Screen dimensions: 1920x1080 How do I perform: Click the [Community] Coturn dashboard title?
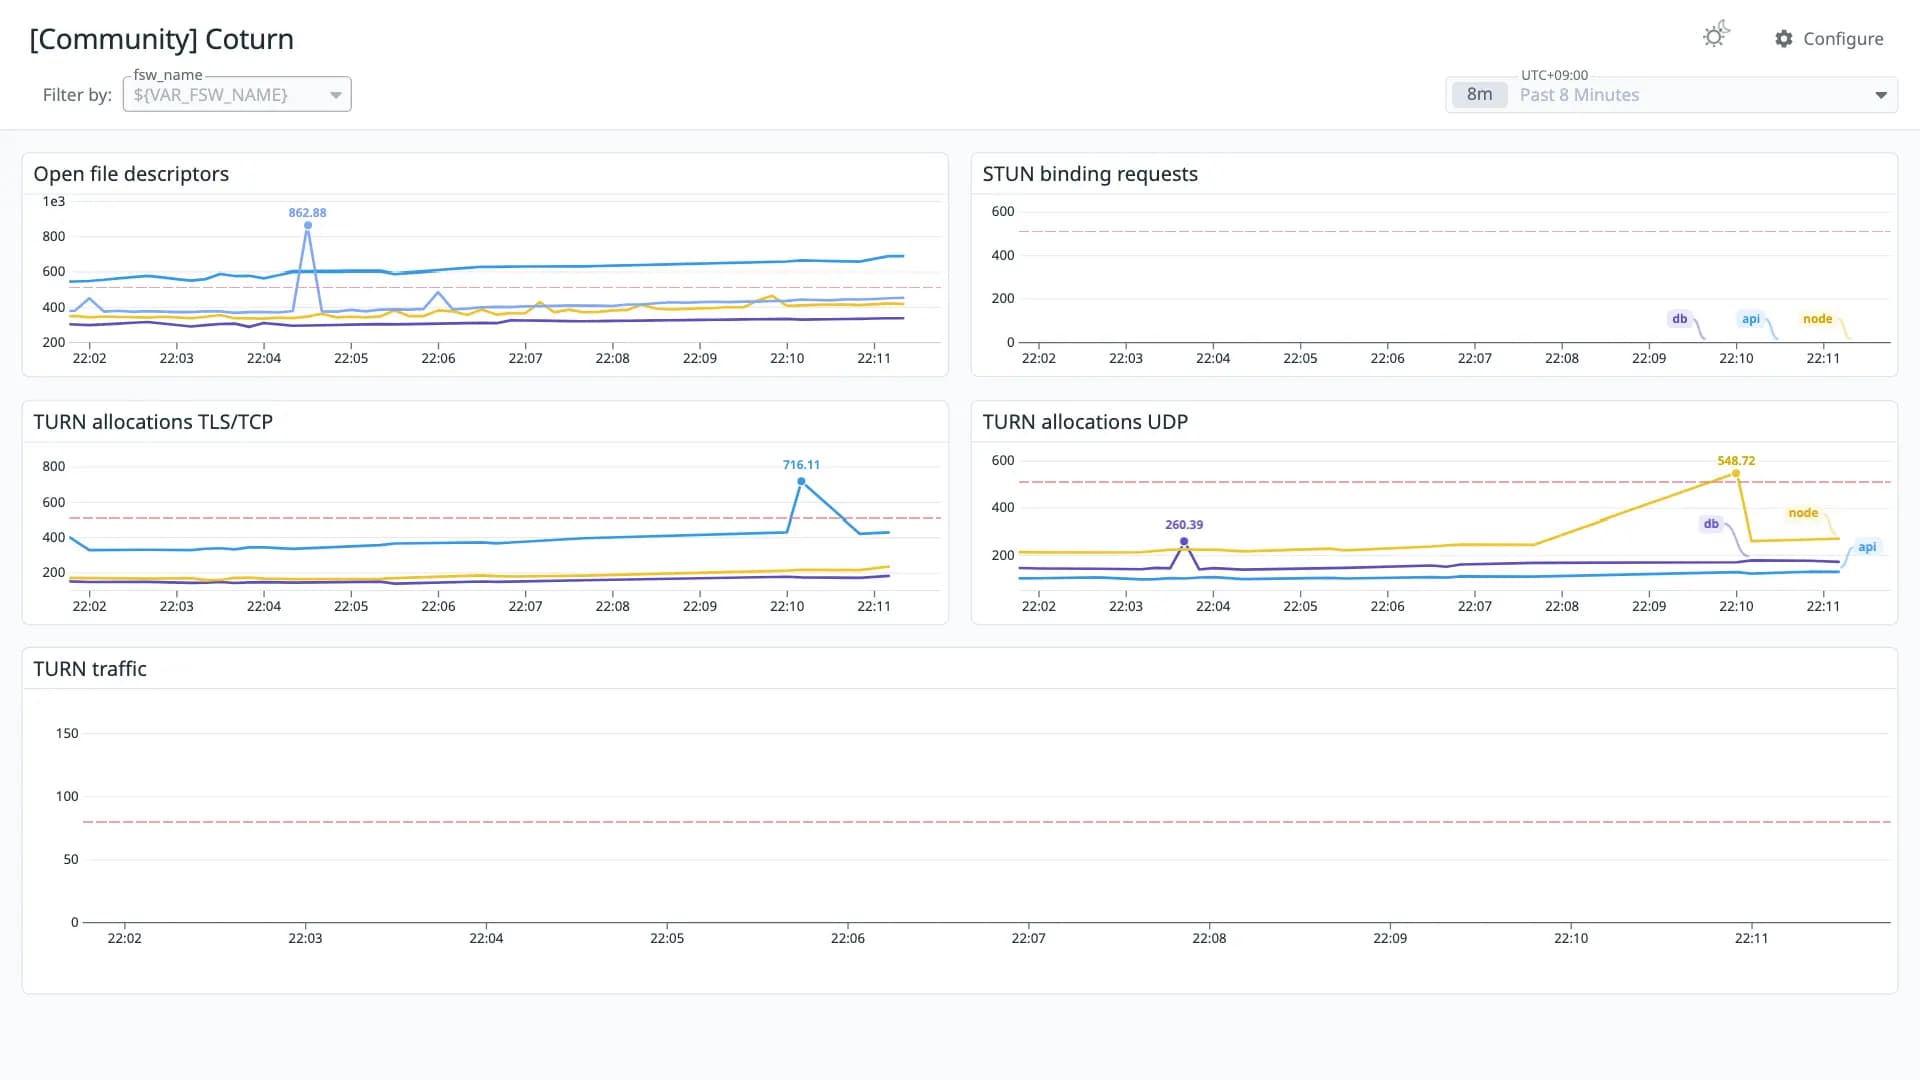point(162,39)
